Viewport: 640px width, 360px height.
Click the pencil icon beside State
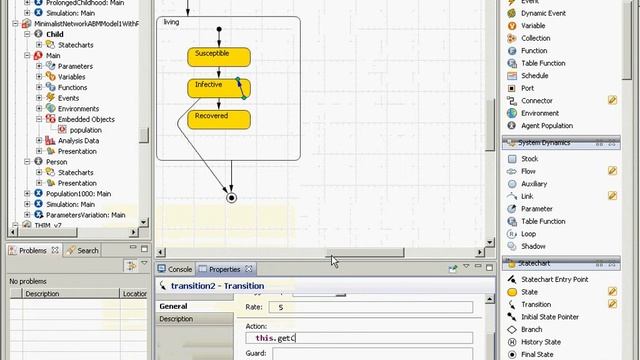point(612,291)
